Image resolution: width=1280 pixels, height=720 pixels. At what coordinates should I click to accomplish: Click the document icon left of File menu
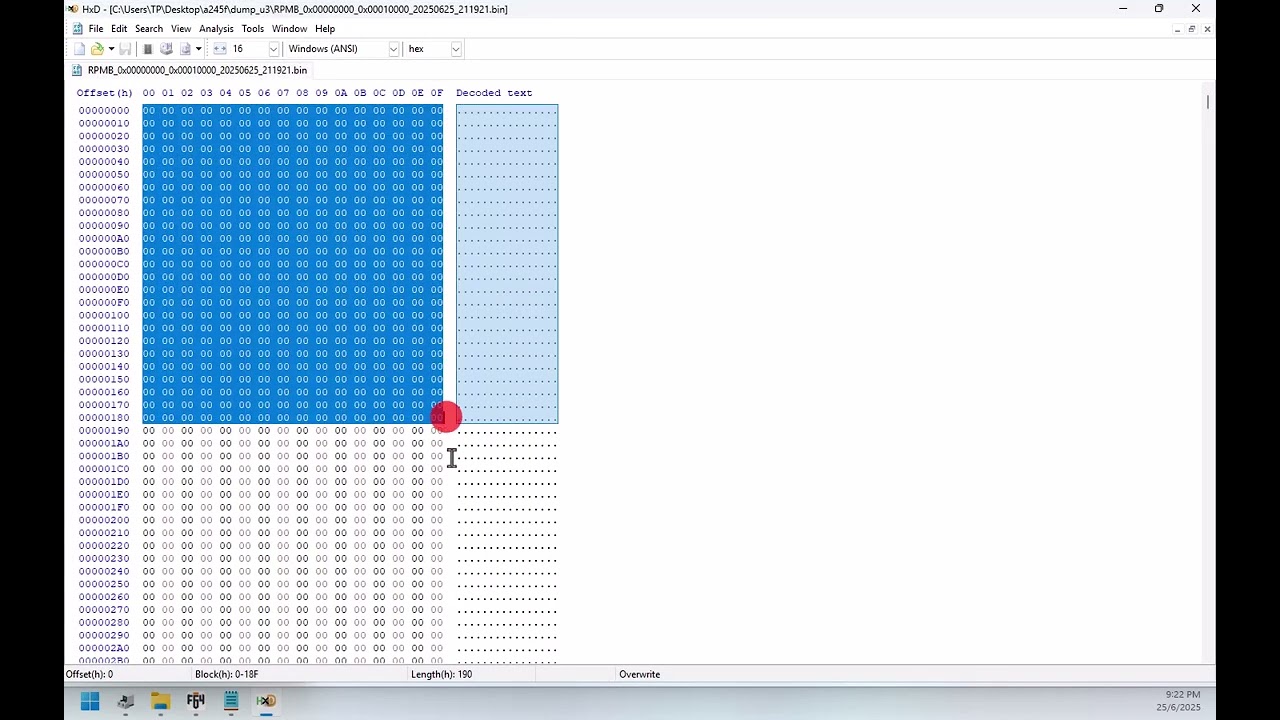coord(77,29)
